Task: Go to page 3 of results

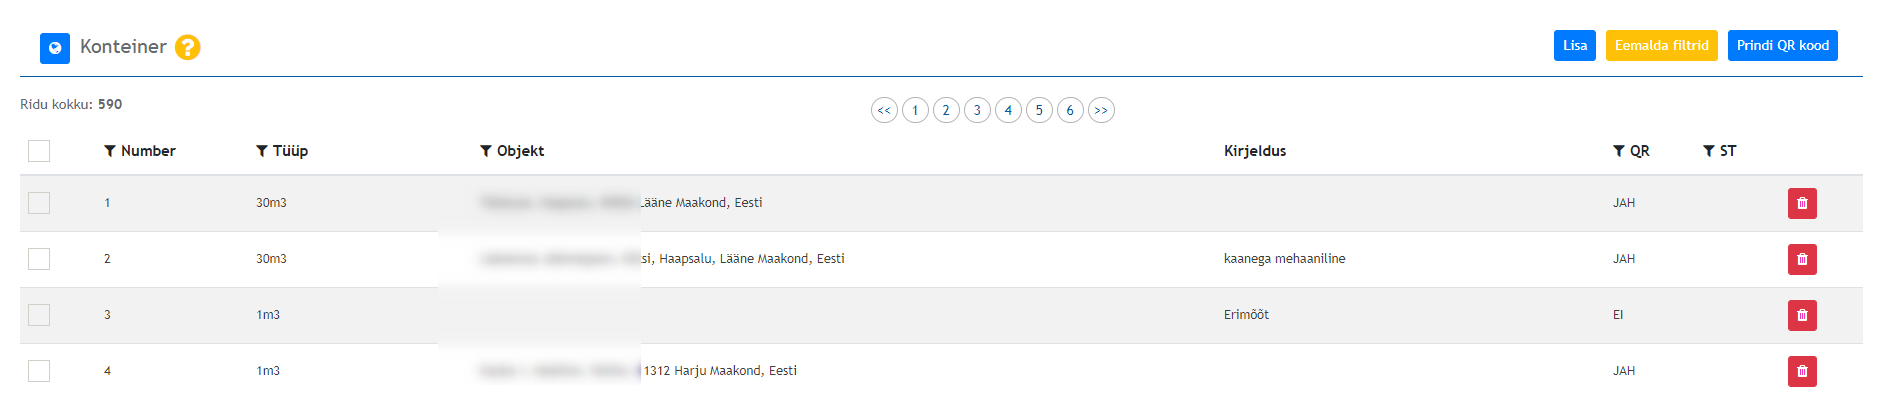Action: pos(977,110)
